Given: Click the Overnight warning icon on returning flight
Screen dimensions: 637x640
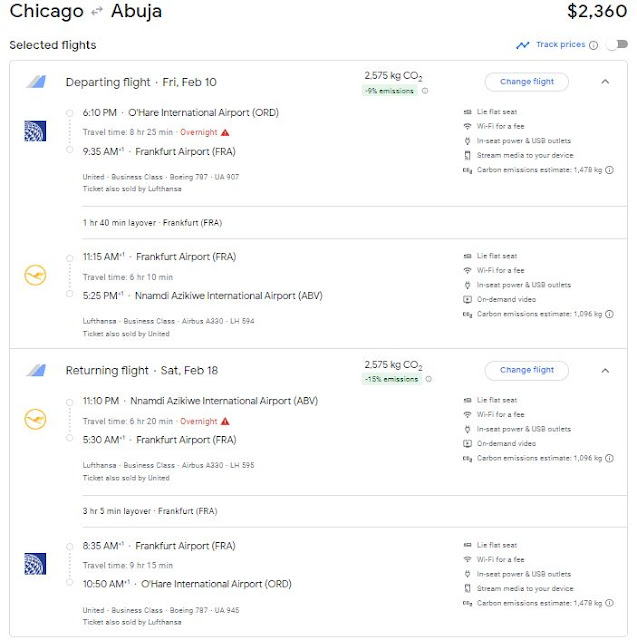Looking at the screenshot, I should tap(225, 421).
